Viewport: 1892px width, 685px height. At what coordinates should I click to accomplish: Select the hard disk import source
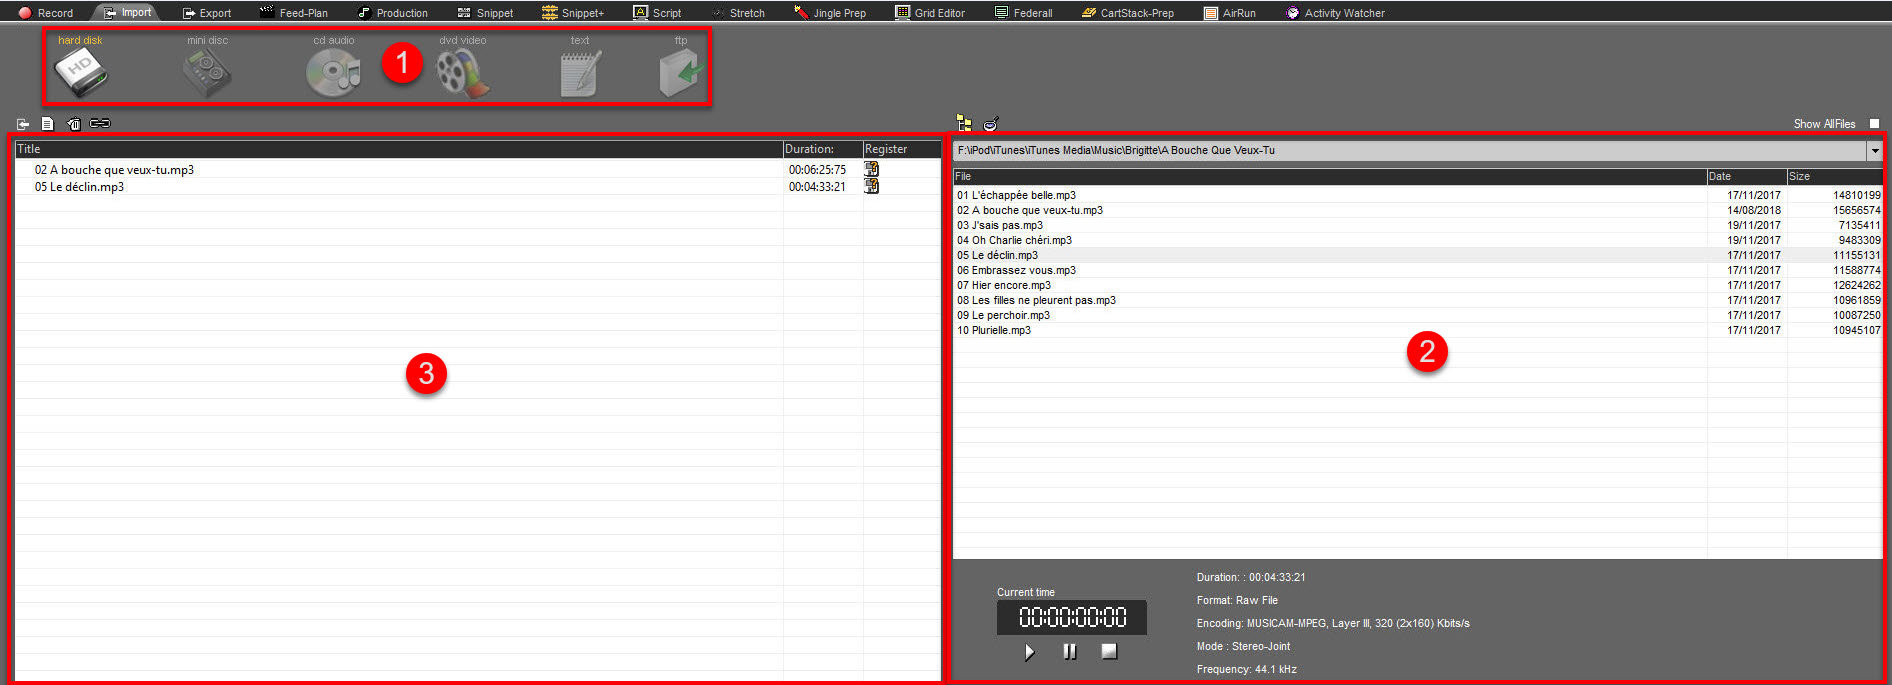pos(81,72)
